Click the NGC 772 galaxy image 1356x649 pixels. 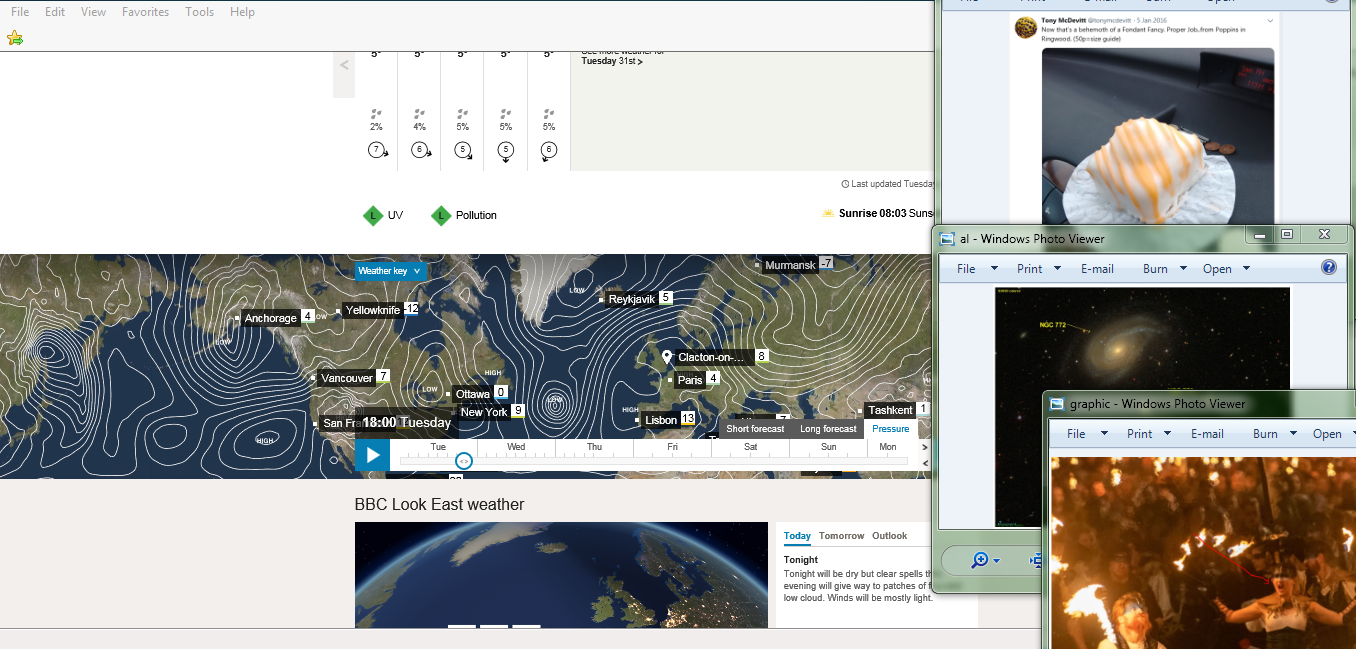1143,406
